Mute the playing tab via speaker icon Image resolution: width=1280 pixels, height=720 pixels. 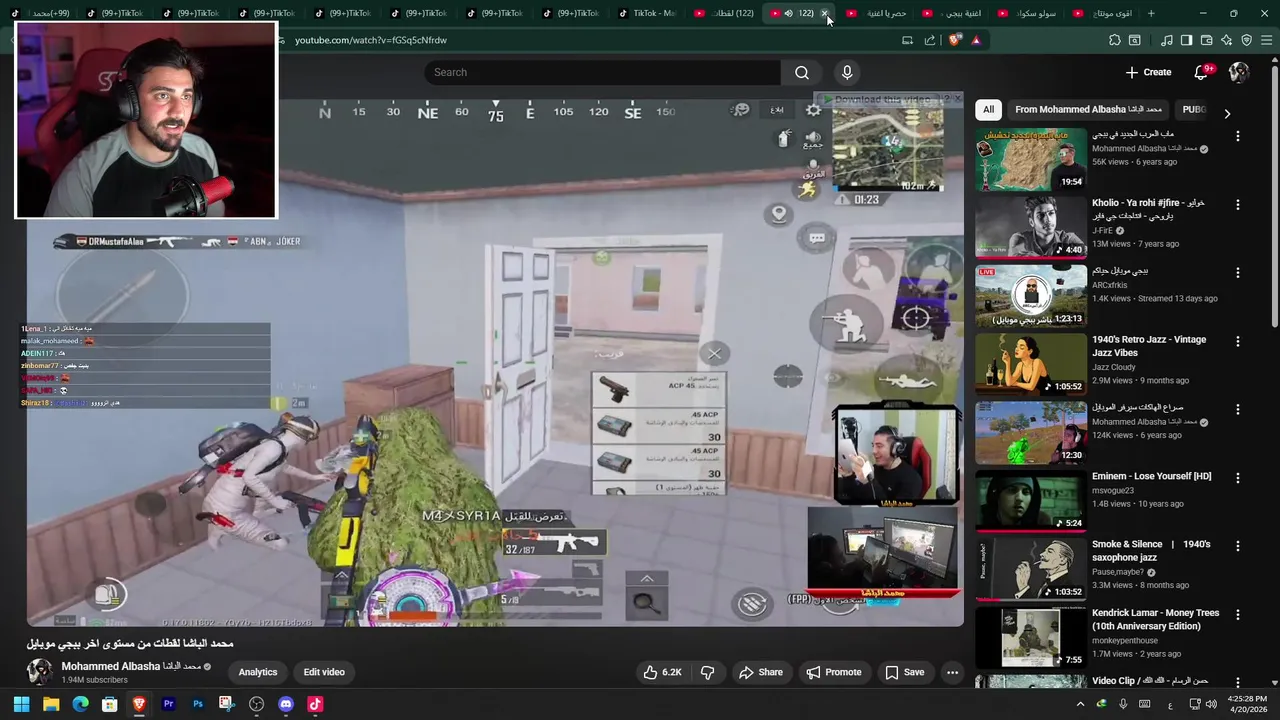pyautogui.click(x=788, y=13)
